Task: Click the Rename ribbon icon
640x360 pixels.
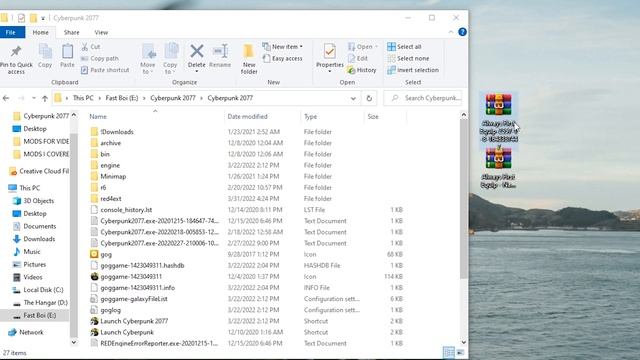Action: pos(220,51)
